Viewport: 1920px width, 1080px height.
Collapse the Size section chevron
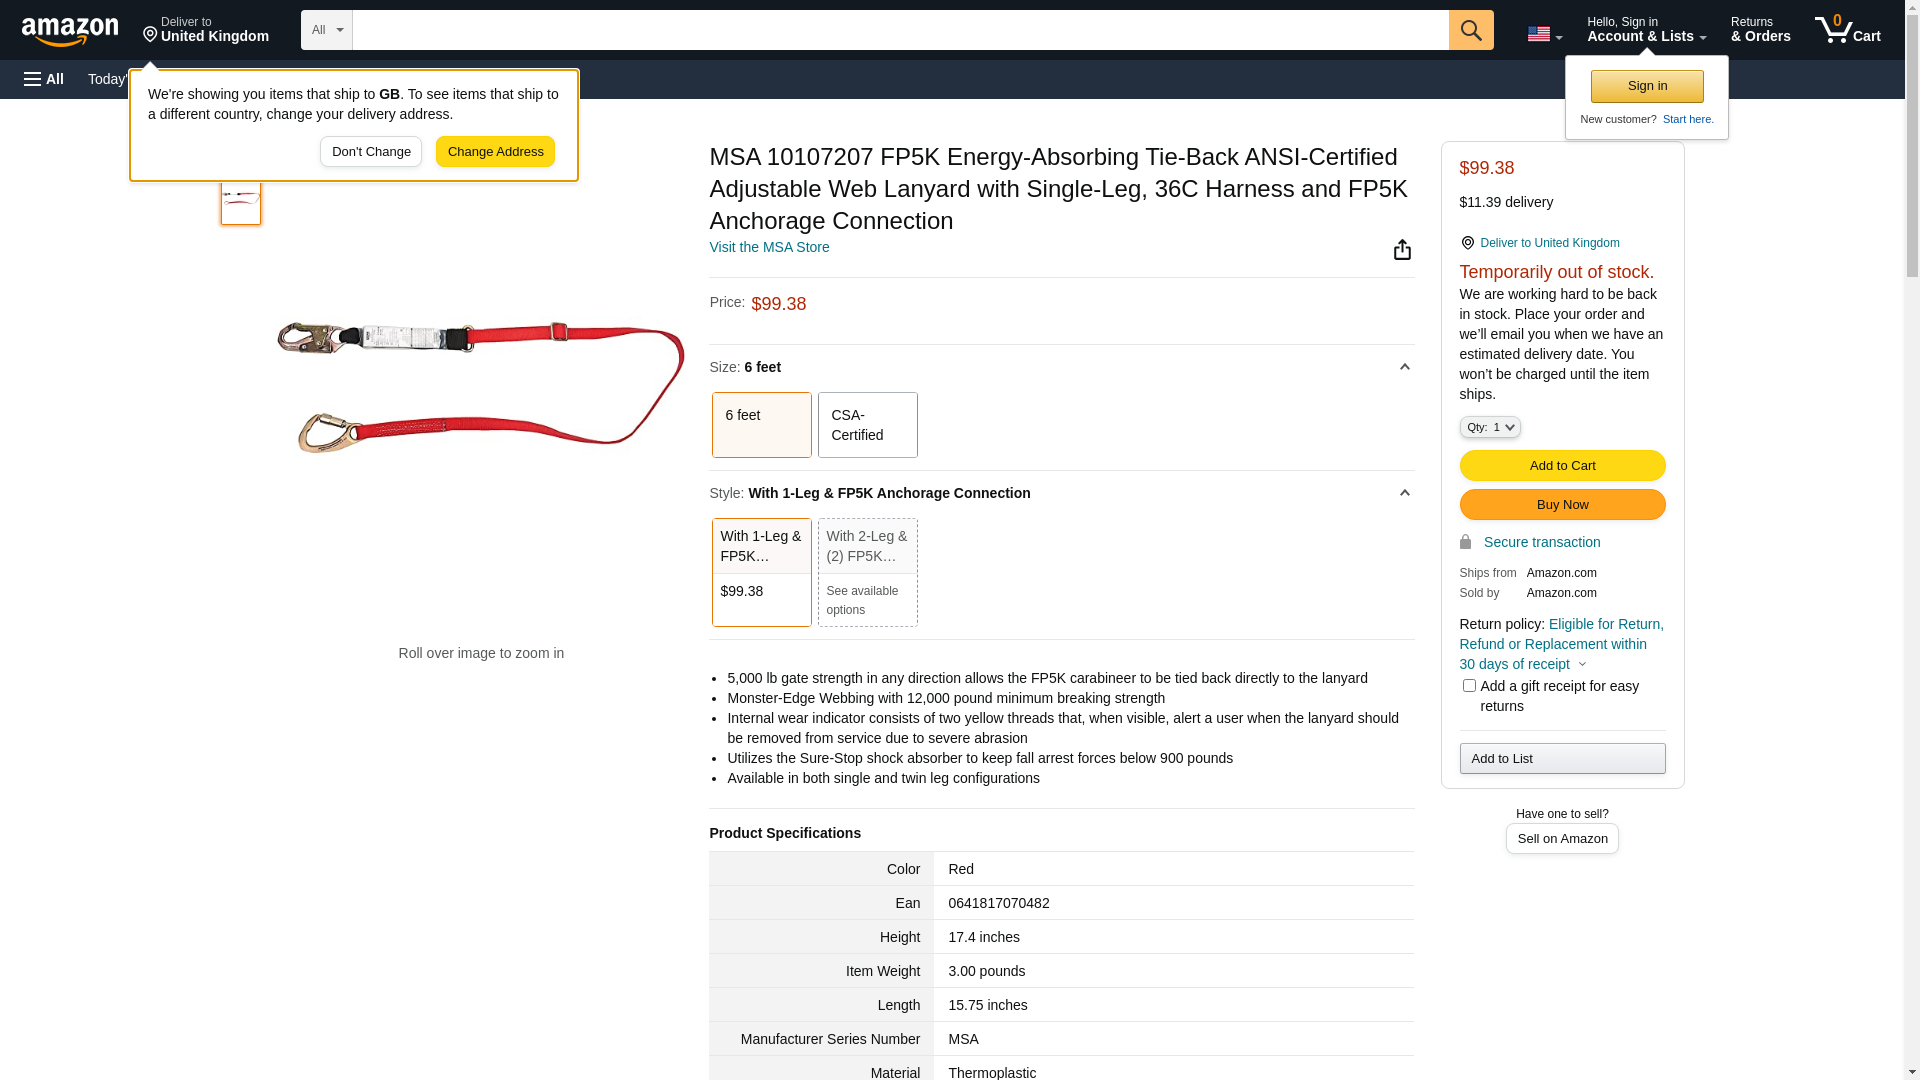tap(1404, 367)
